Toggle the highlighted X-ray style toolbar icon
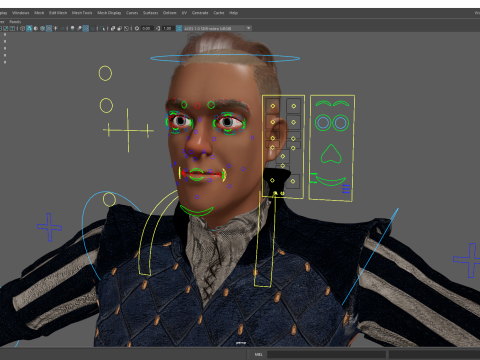This screenshot has height=360, width=480. pyautogui.click(x=86, y=29)
